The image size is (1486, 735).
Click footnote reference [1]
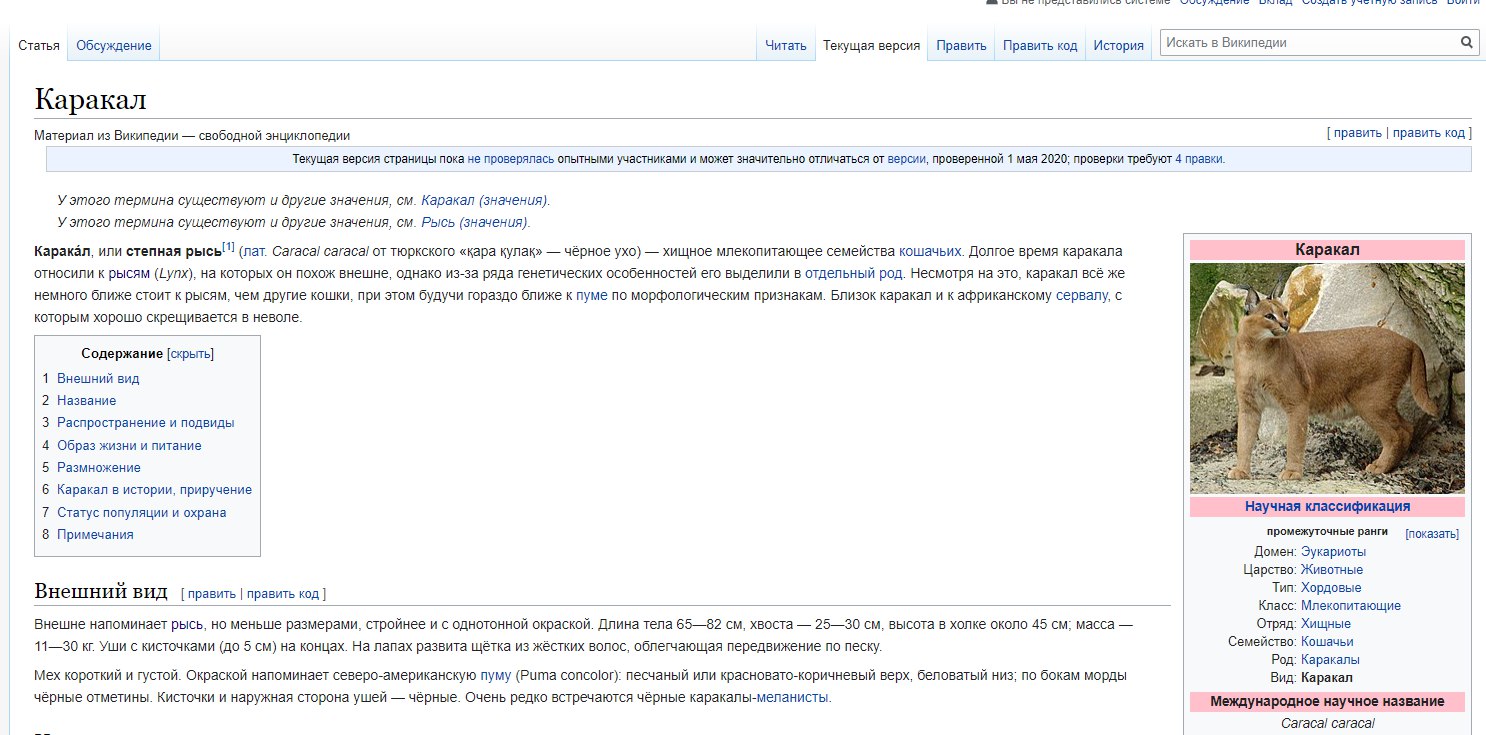[229, 246]
